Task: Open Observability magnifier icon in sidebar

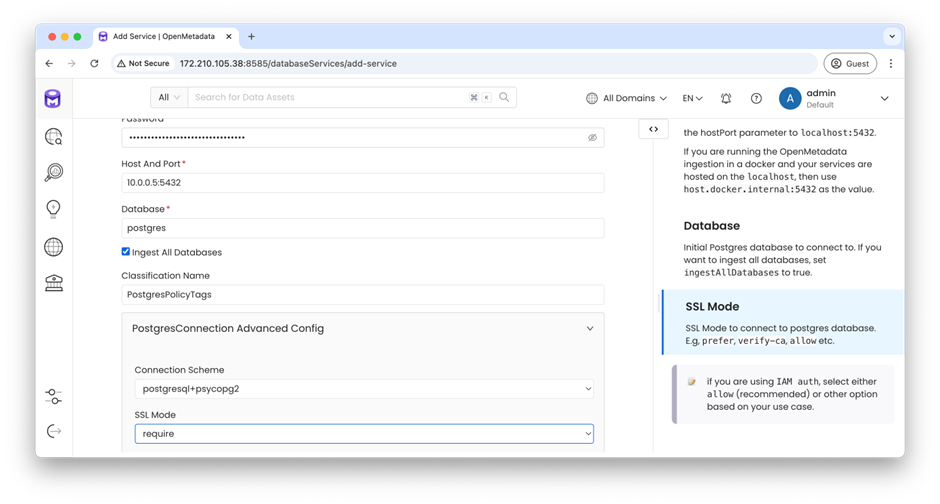Action: click(x=54, y=172)
